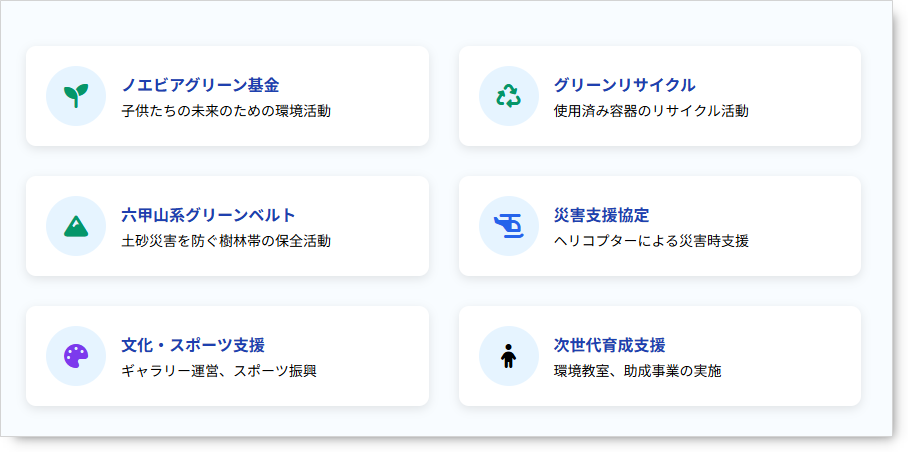The height and width of the screenshot is (452, 908).
Task: Open the 文化・スポーツ支援 heading
Action: coord(193,345)
